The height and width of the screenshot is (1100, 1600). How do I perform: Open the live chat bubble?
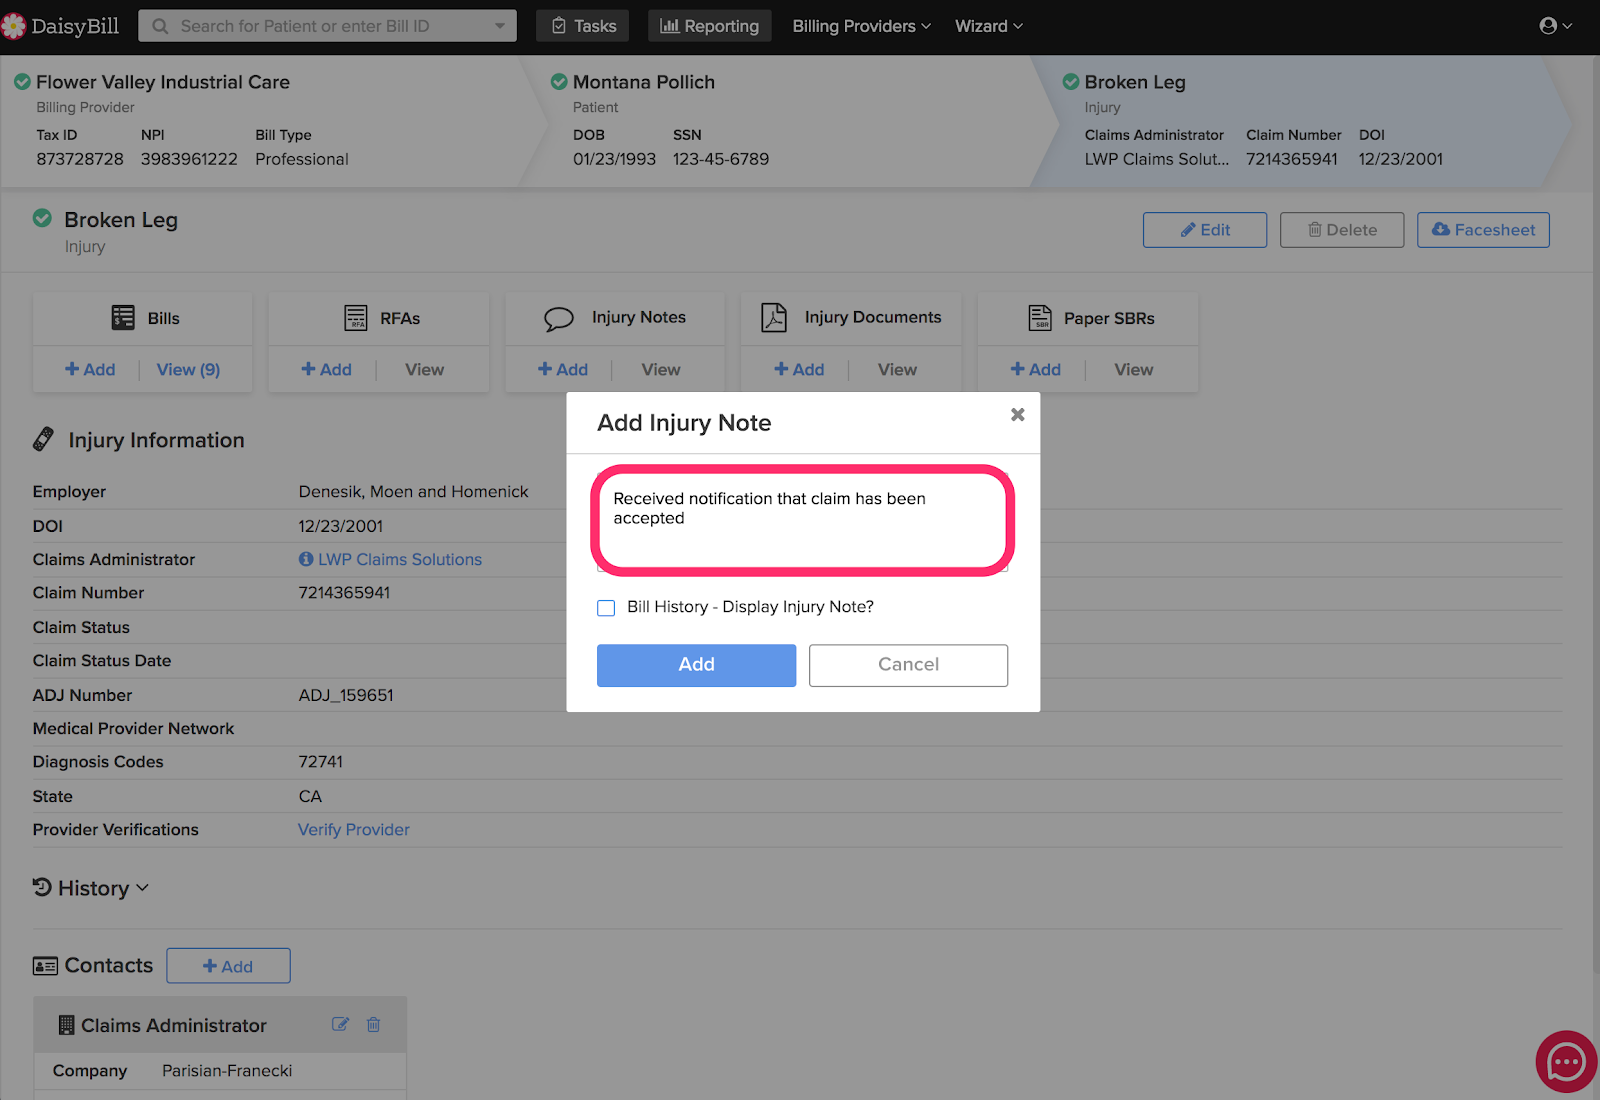(x=1566, y=1062)
